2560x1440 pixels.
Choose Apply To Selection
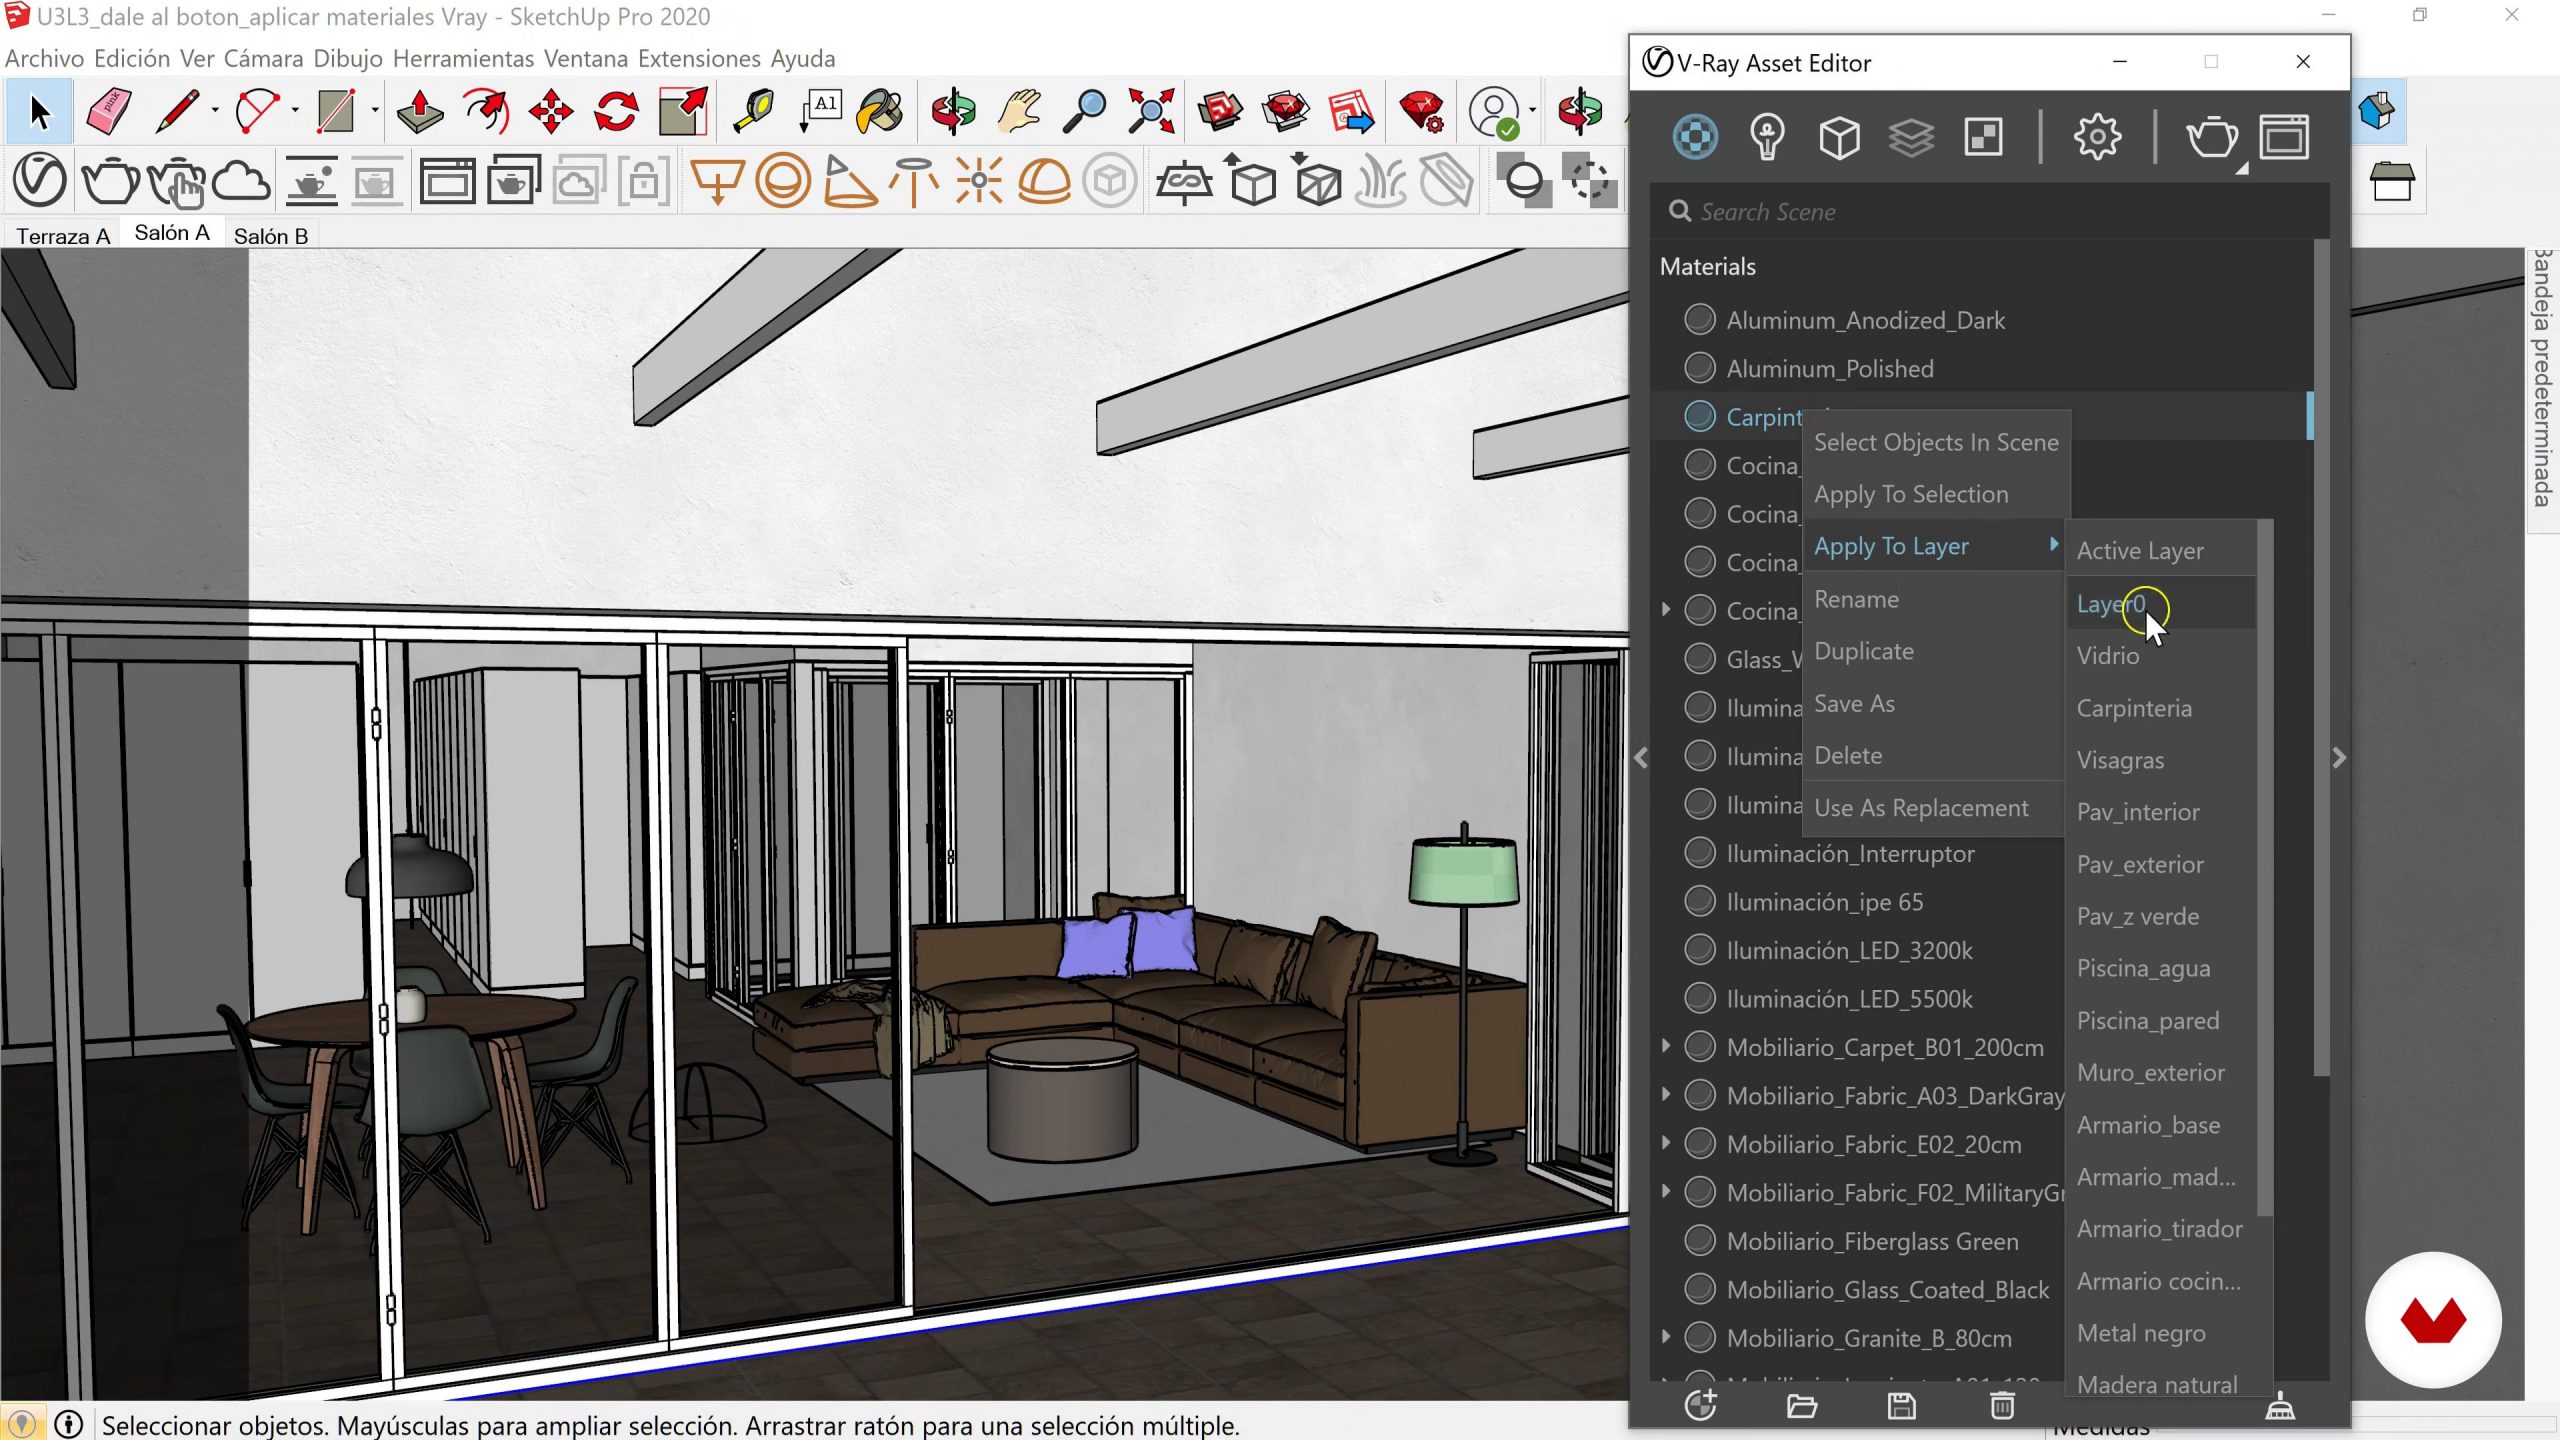click(x=1934, y=494)
